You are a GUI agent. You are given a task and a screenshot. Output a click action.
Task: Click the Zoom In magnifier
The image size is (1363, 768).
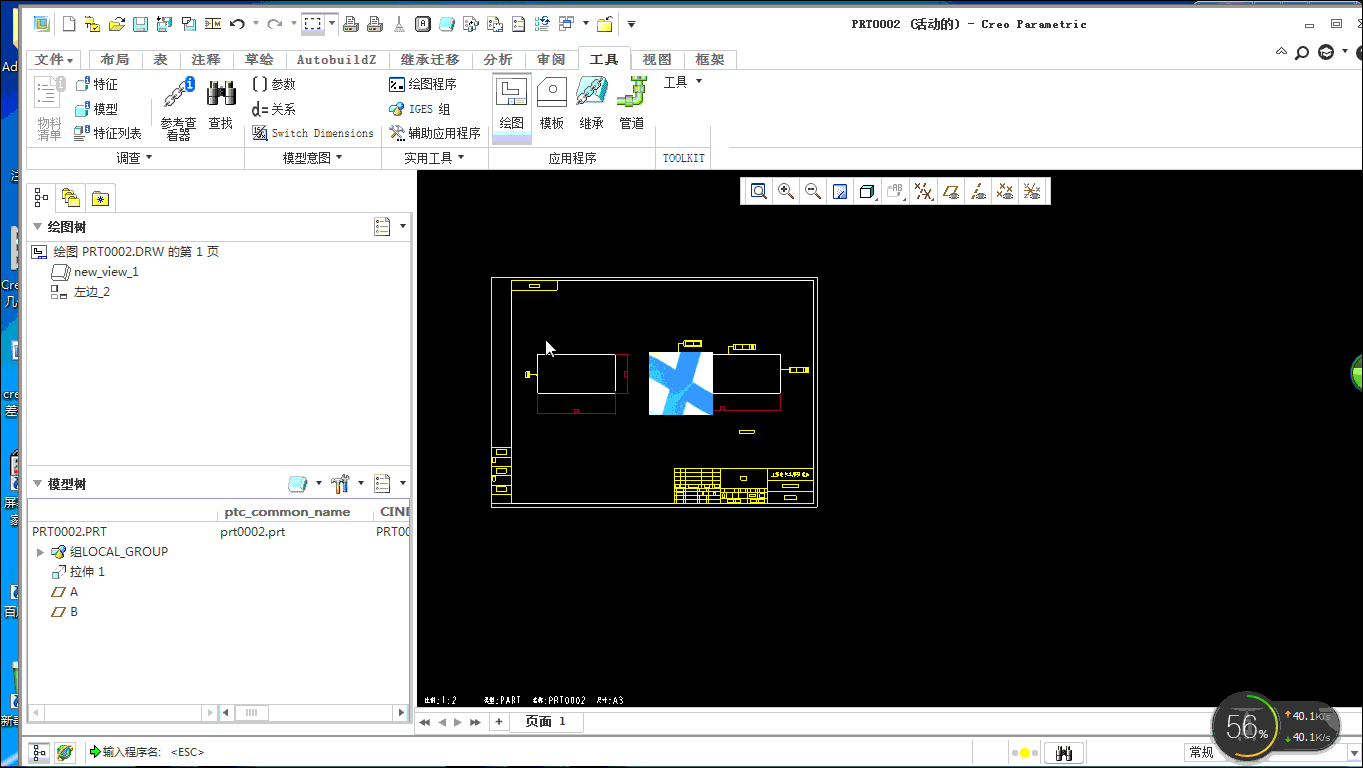click(x=786, y=191)
